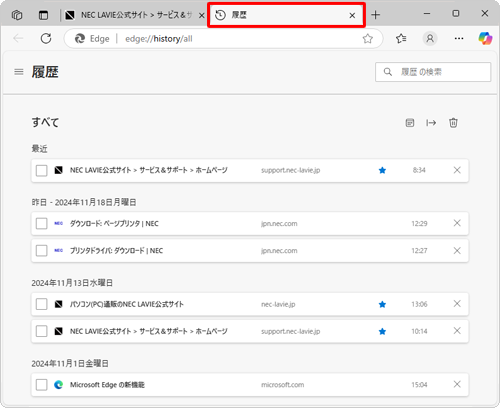Click jpn.nec.com domain in 12:29 row
The height and width of the screenshot is (408, 500).
click(279, 224)
